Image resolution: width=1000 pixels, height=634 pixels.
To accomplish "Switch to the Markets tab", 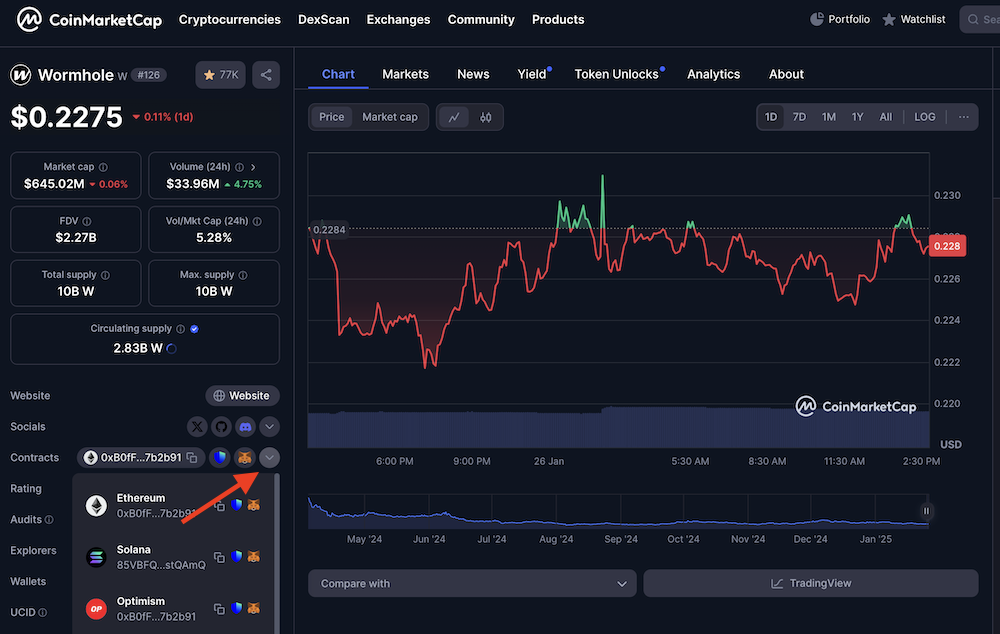I will [x=405, y=74].
